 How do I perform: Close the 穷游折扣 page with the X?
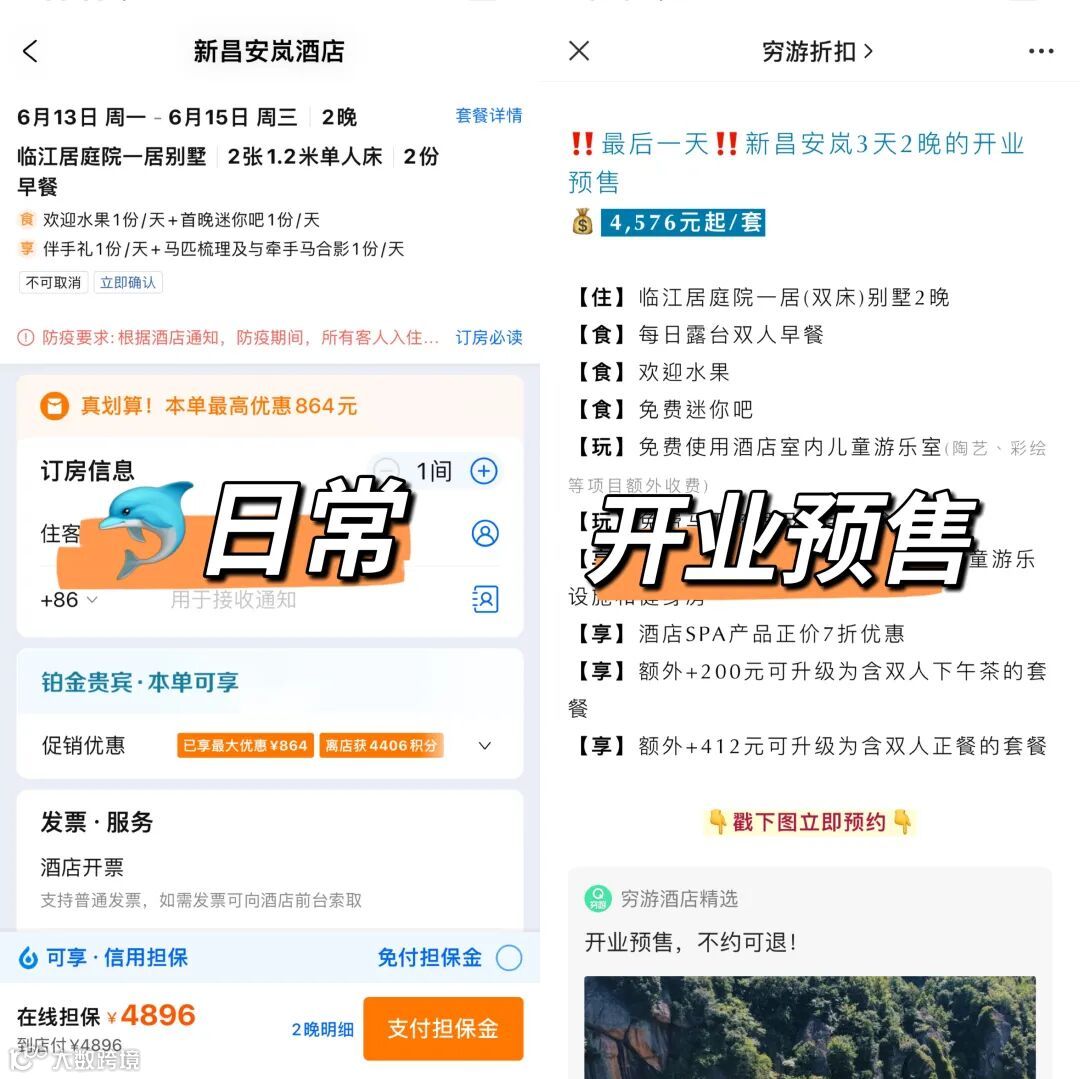pos(579,50)
